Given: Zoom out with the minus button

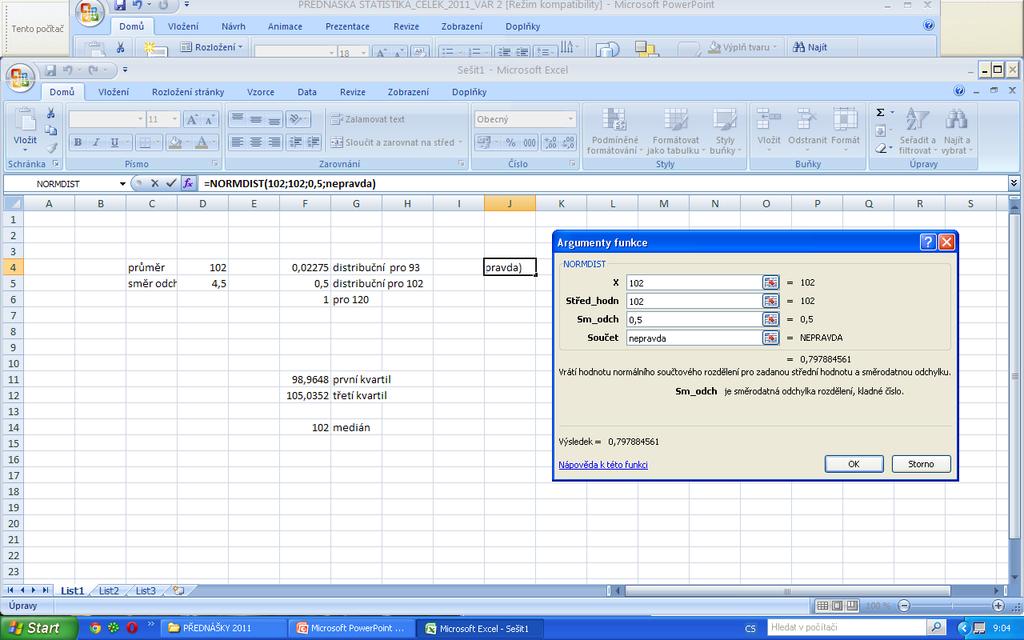Looking at the screenshot, I should pos(904,605).
